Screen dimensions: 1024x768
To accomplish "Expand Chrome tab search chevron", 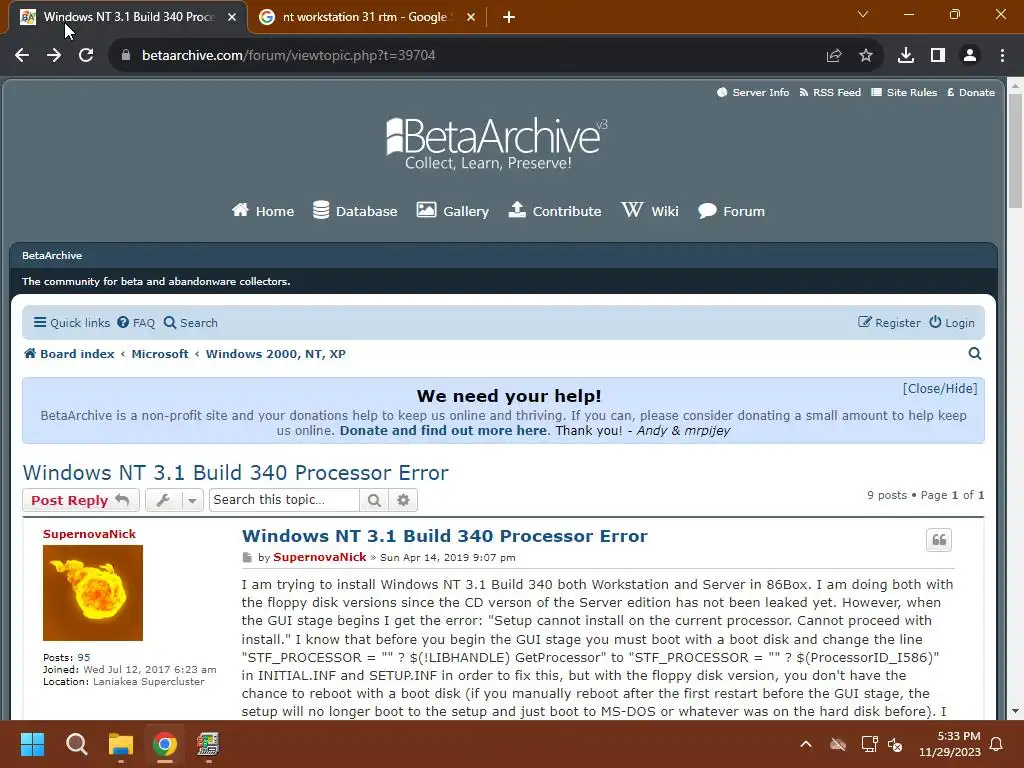I will (863, 14).
